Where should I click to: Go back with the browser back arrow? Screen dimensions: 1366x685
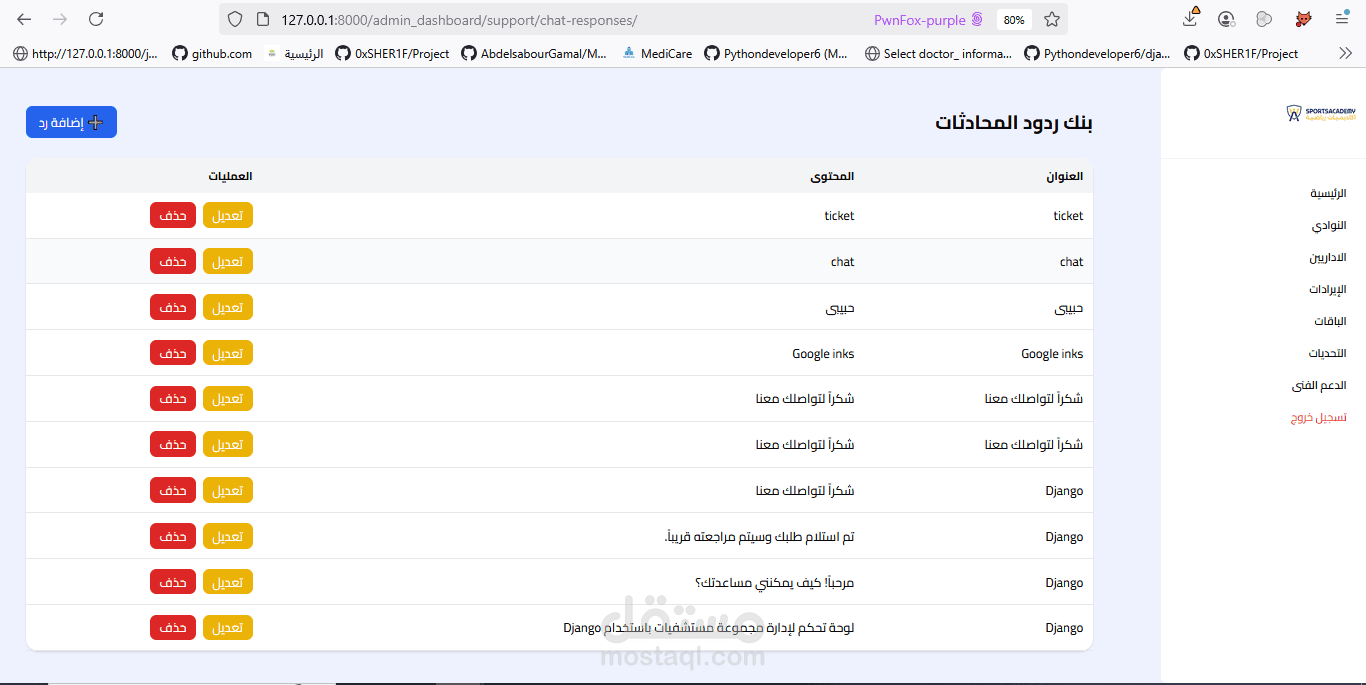click(24, 19)
